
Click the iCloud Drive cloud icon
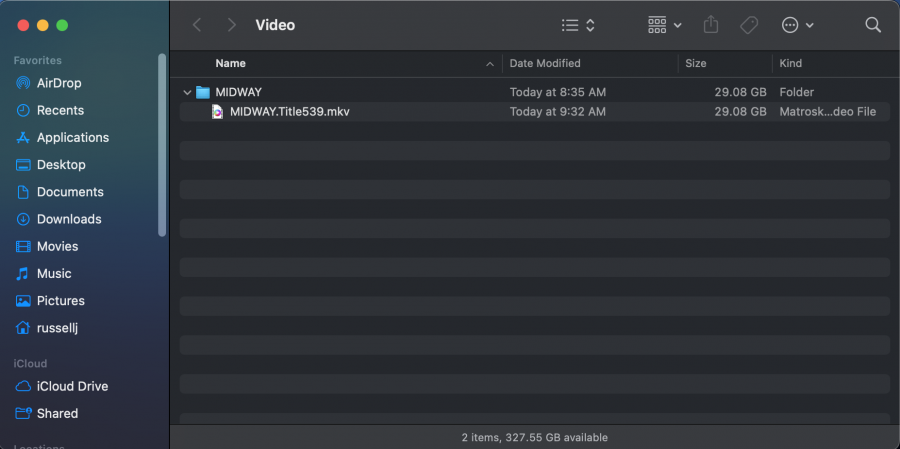coord(23,386)
